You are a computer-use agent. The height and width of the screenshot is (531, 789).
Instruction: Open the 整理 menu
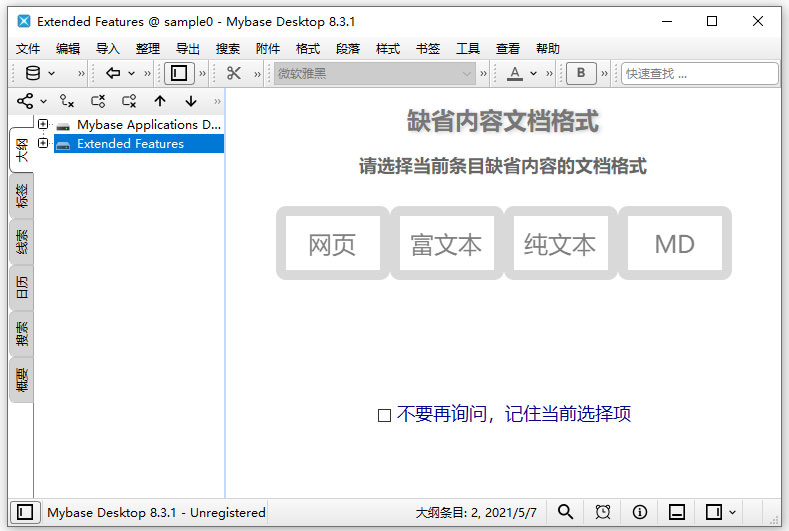point(148,49)
